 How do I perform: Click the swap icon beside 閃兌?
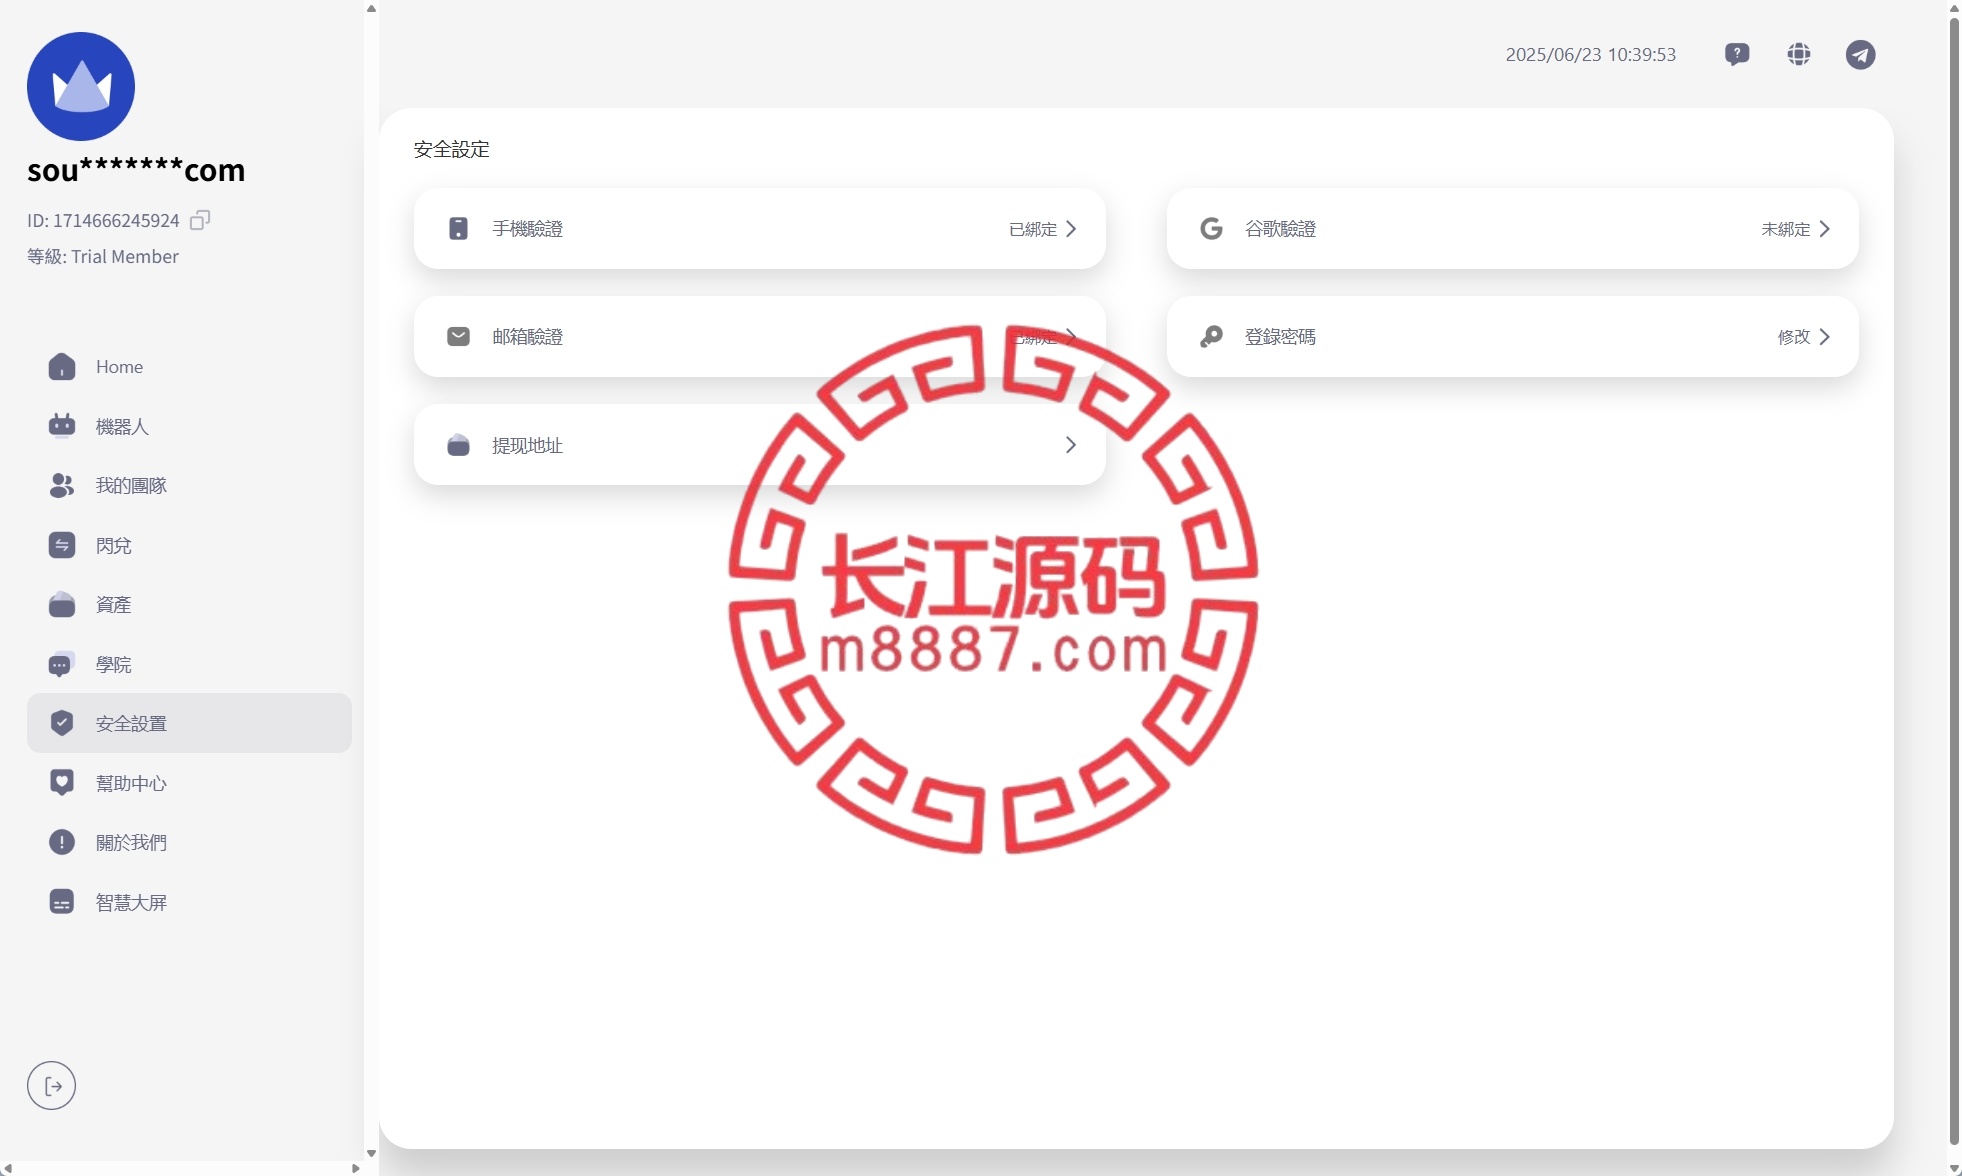62,545
